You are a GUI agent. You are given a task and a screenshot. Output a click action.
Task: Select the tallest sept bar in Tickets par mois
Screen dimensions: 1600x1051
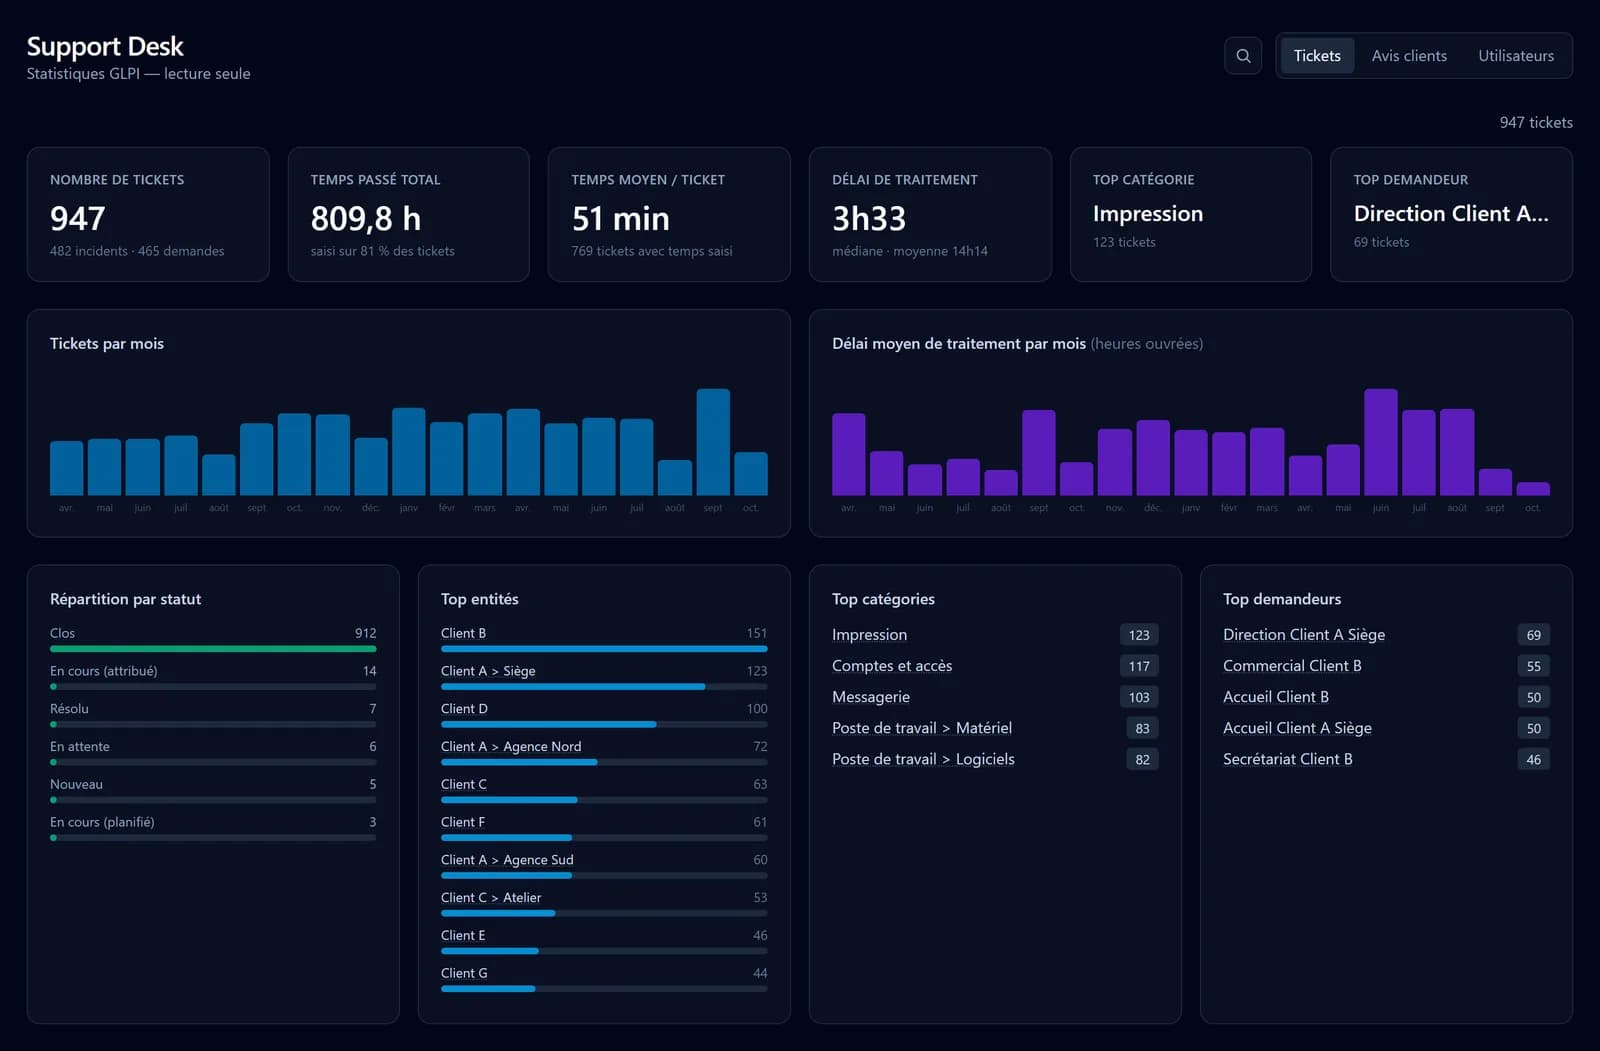713,442
